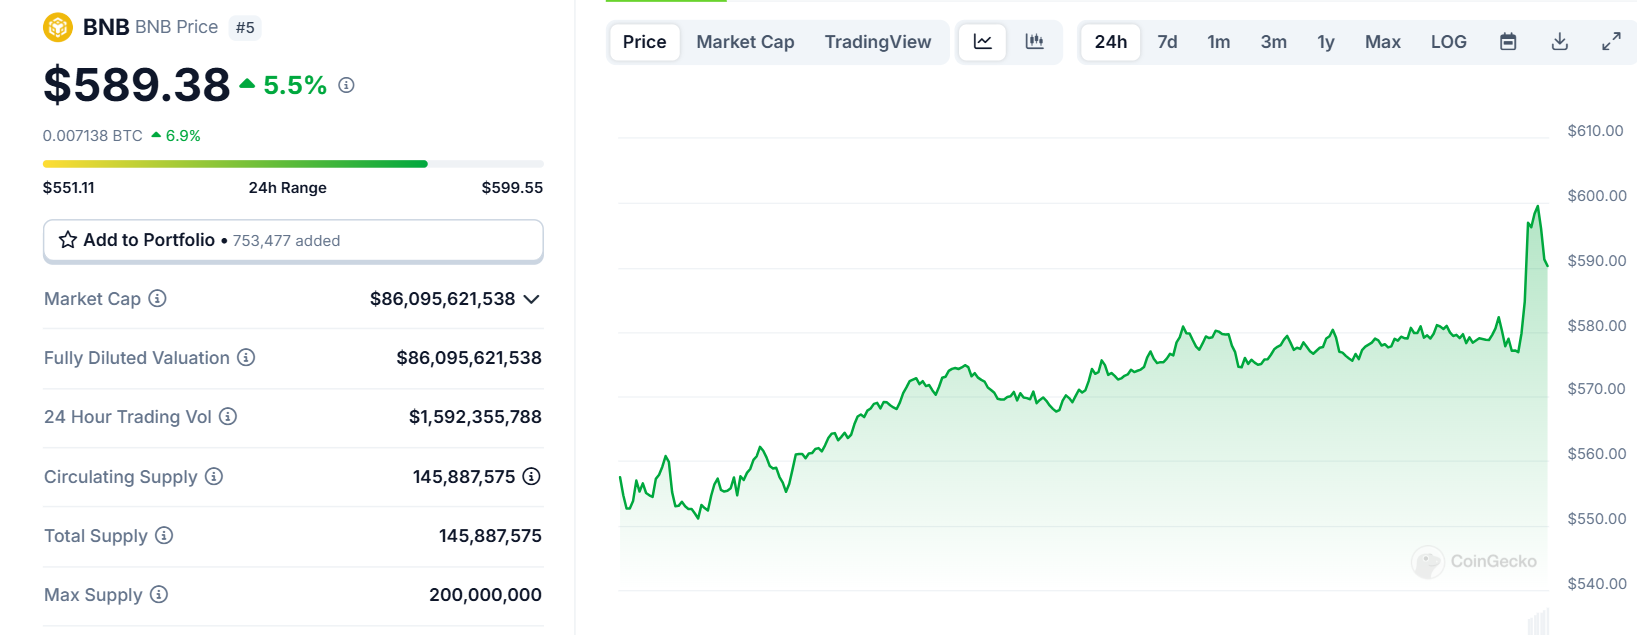
Task: Click the 24h Range label
Action: 288,188
